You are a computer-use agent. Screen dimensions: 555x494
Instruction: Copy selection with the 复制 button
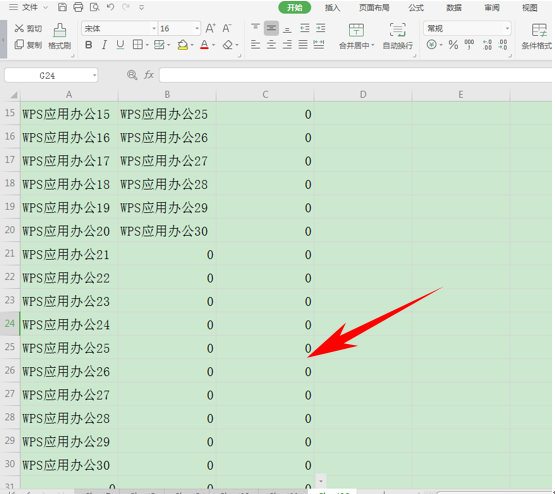(28, 45)
